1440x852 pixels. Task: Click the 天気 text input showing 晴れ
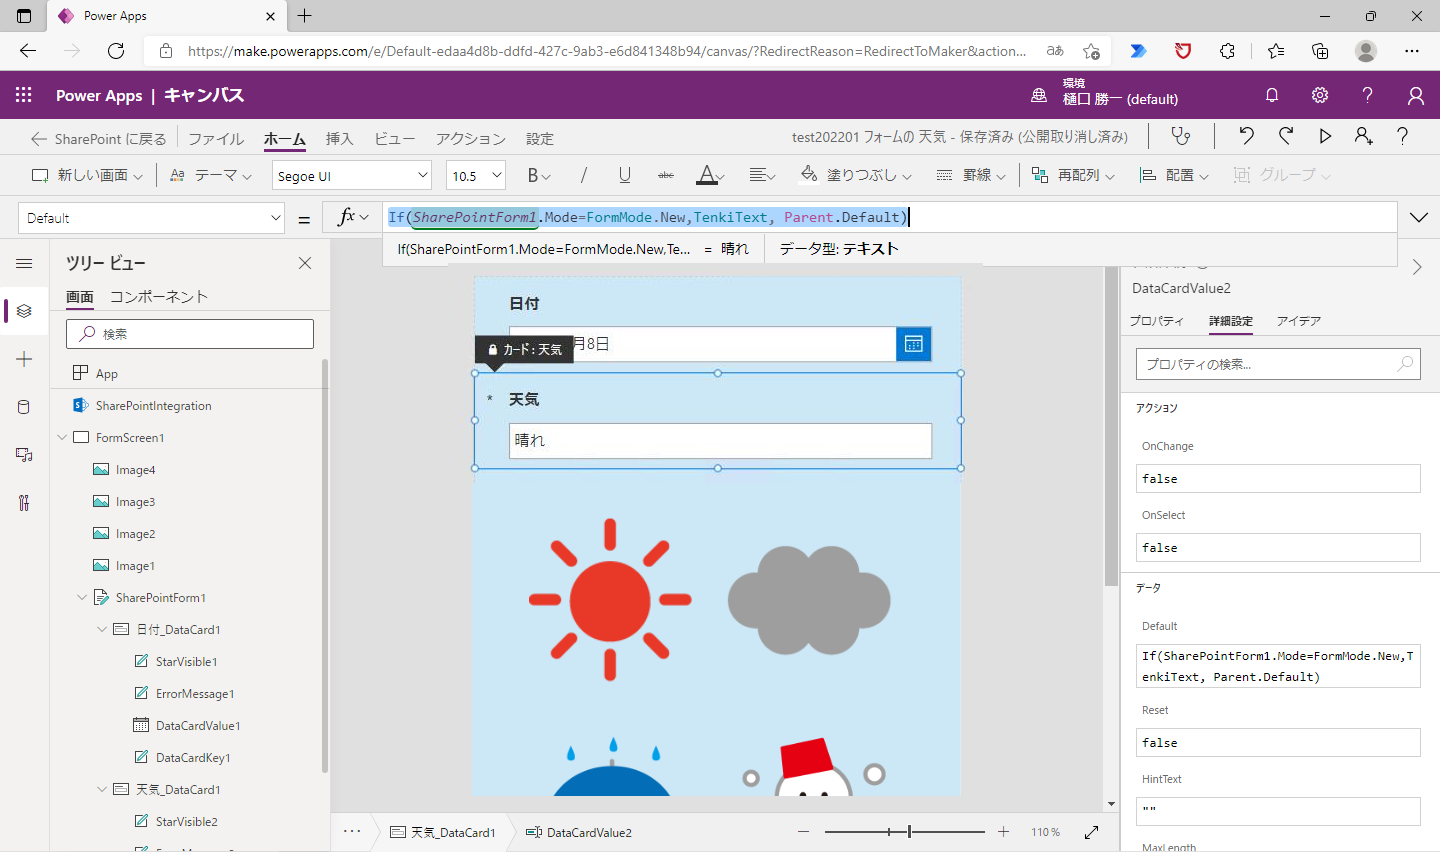coord(720,440)
